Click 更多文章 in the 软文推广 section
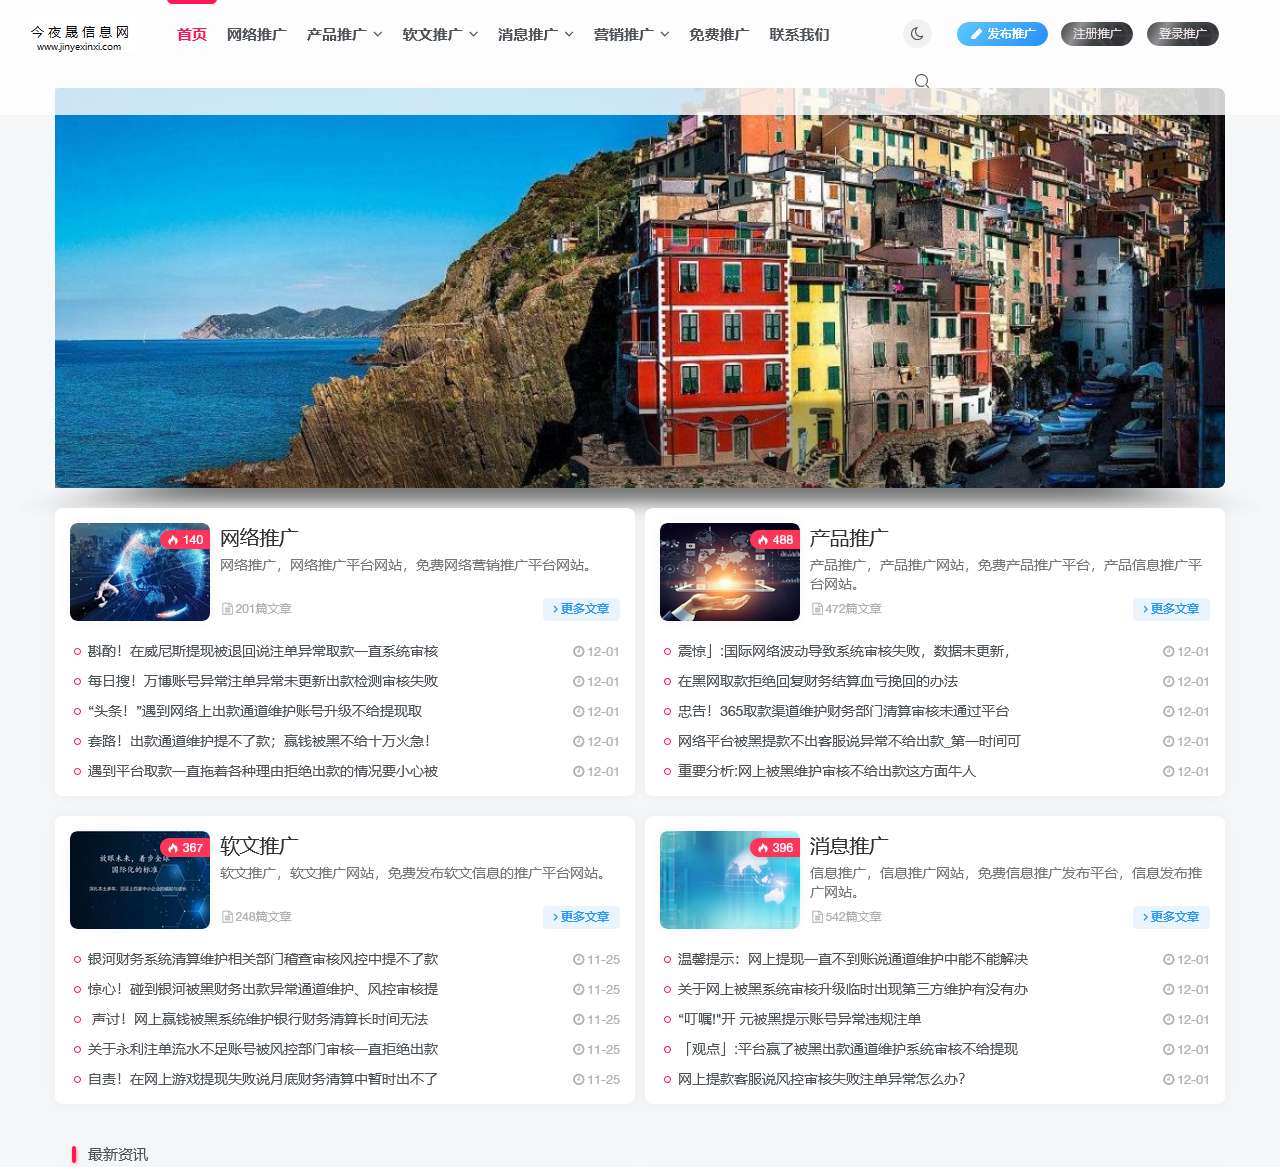Viewport: 1280px width, 1167px height. 581,917
